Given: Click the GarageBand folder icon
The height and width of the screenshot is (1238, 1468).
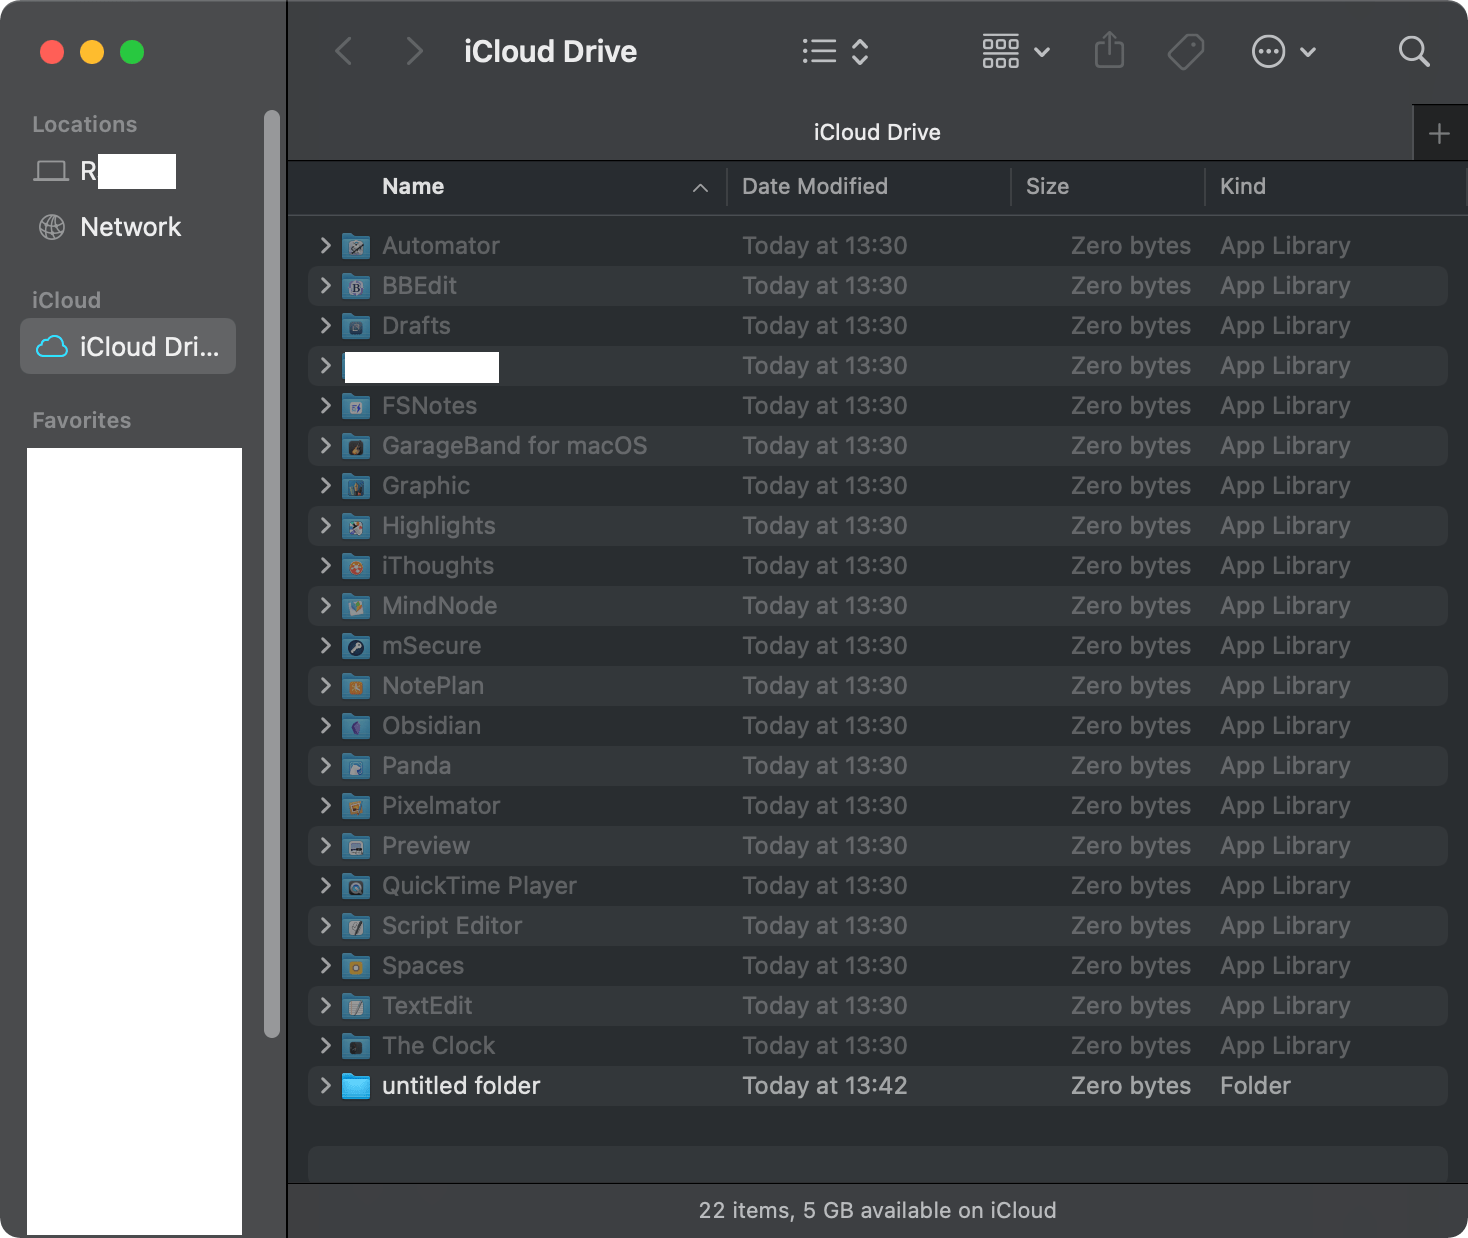Looking at the screenshot, I should point(356,446).
